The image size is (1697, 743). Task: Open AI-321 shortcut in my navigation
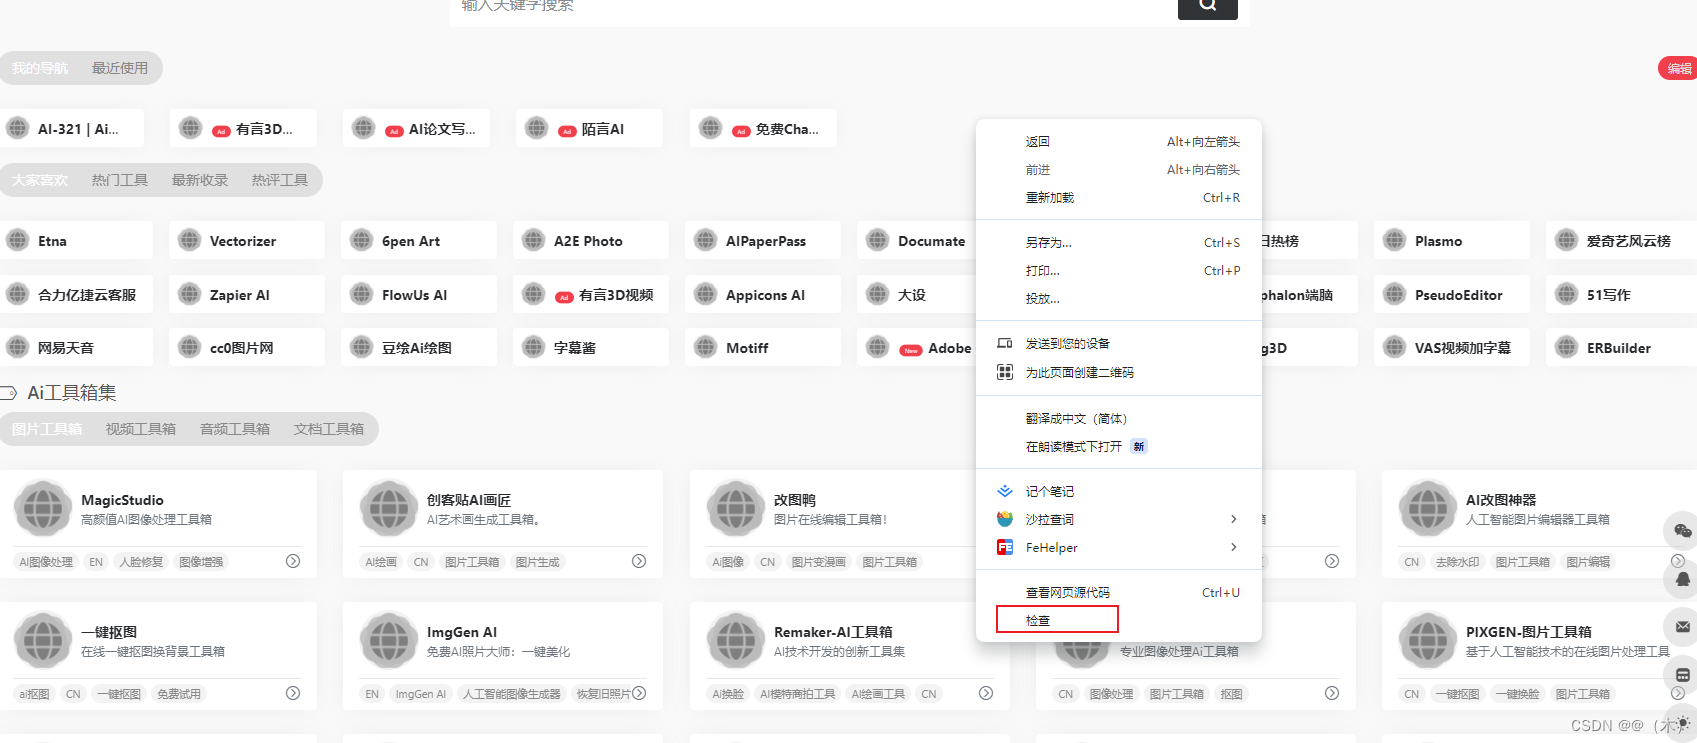click(x=72, y=128)
